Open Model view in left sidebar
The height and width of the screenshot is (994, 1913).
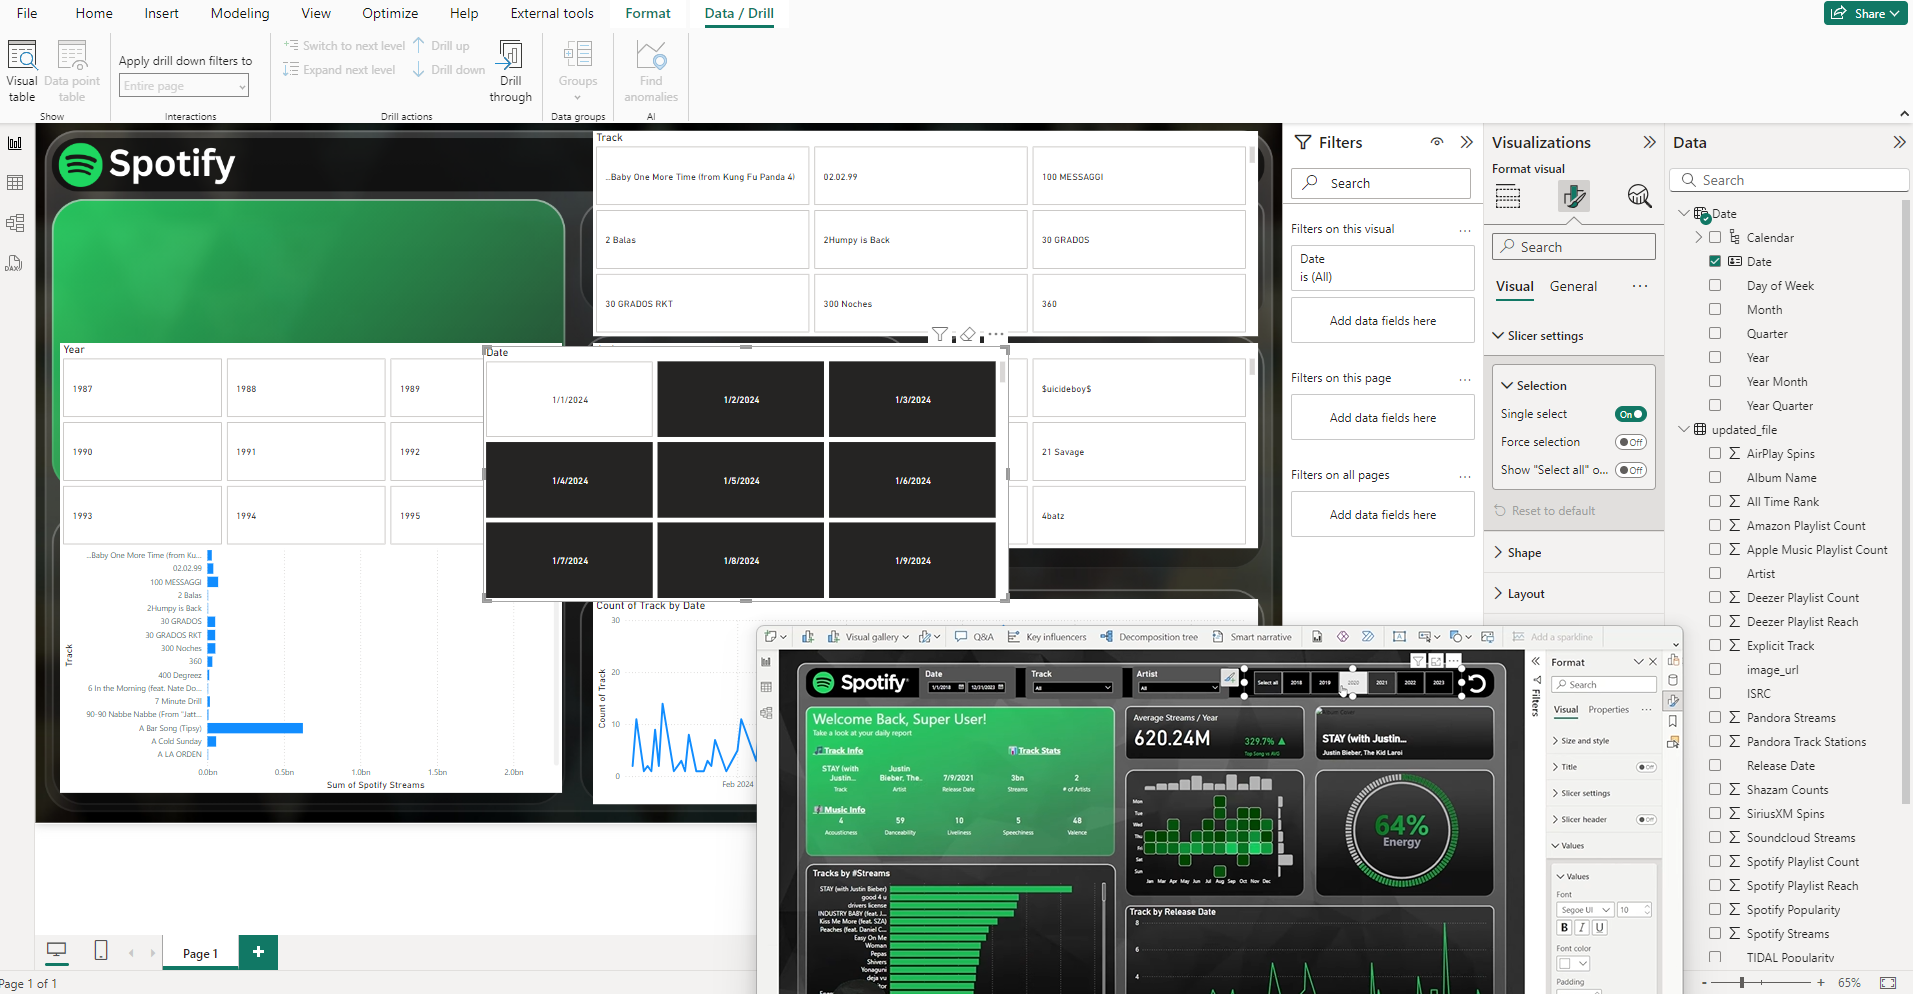(15, 223)
